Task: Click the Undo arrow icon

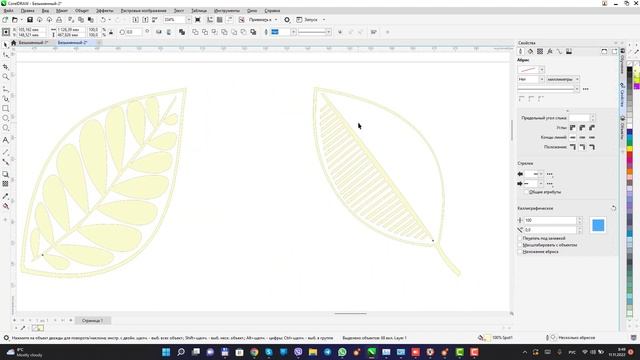Action: pyautogui.click(x=103, y=20)
